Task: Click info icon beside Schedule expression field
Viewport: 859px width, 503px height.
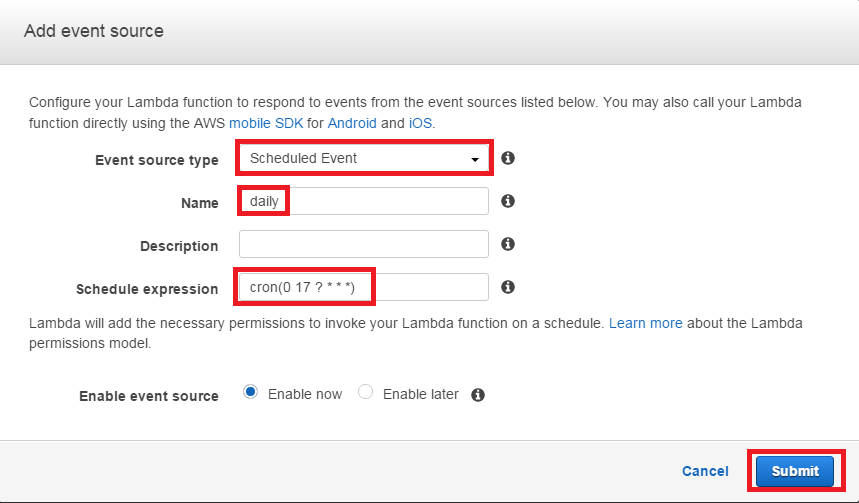Action: [508, 287]
